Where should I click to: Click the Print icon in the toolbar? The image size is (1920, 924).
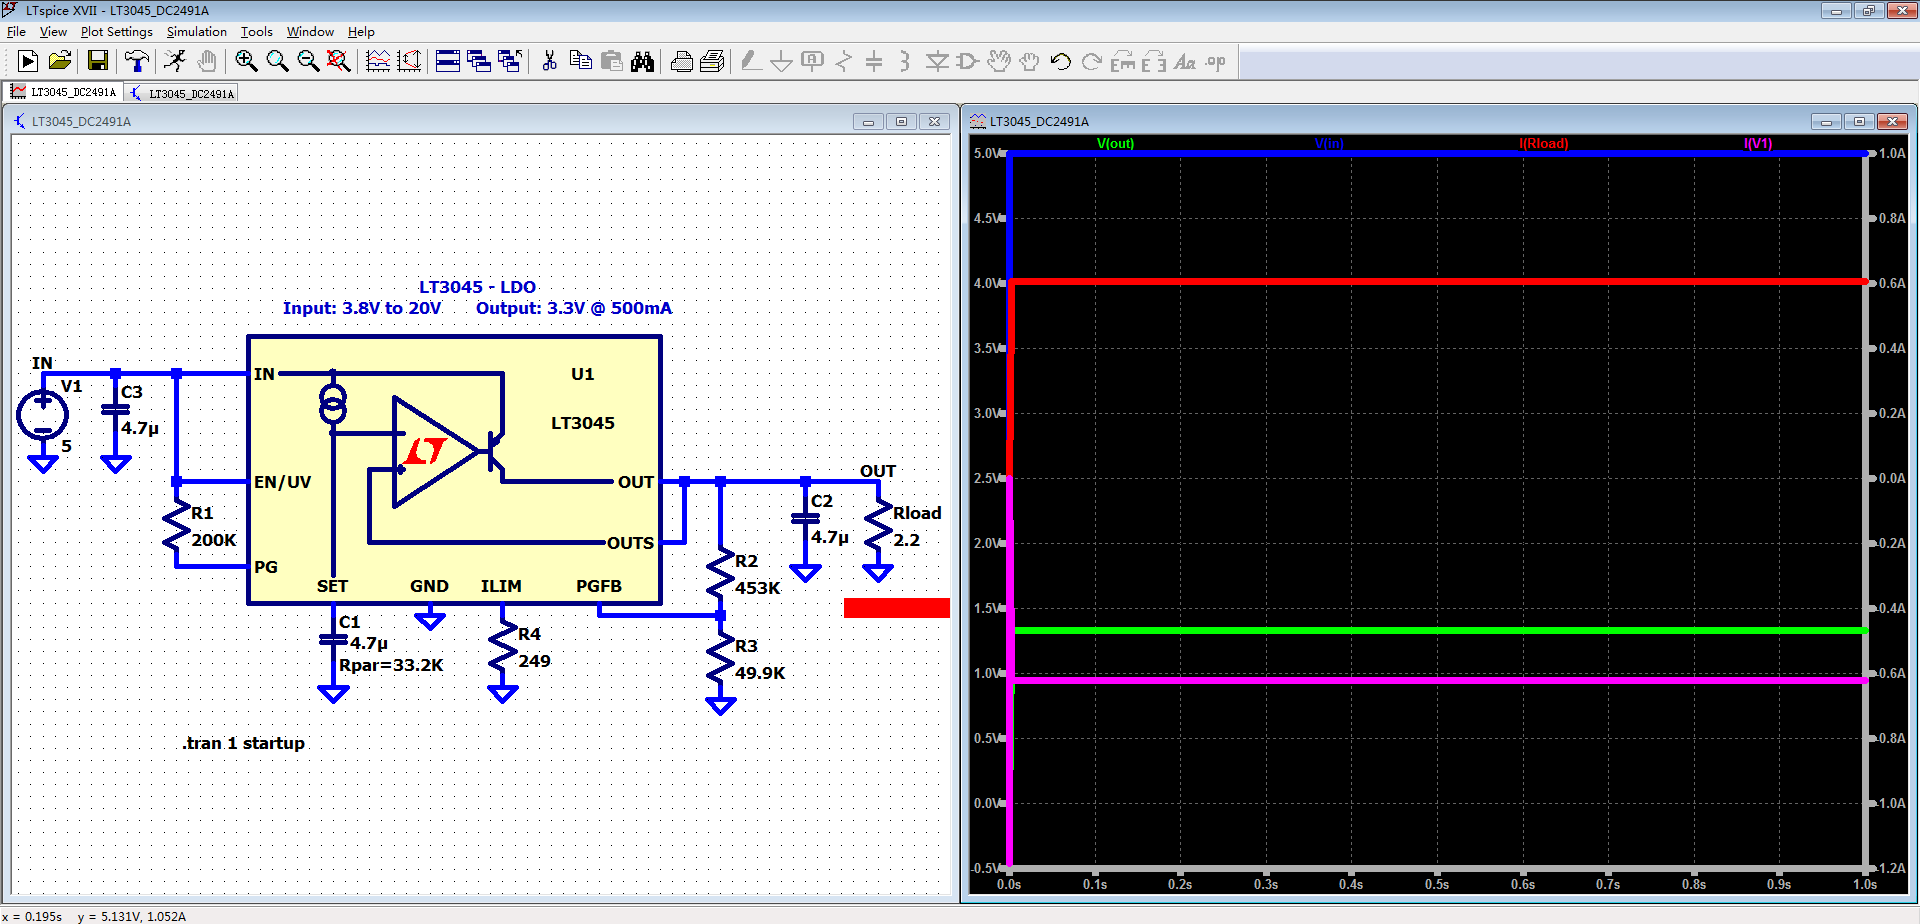[682, 62]
